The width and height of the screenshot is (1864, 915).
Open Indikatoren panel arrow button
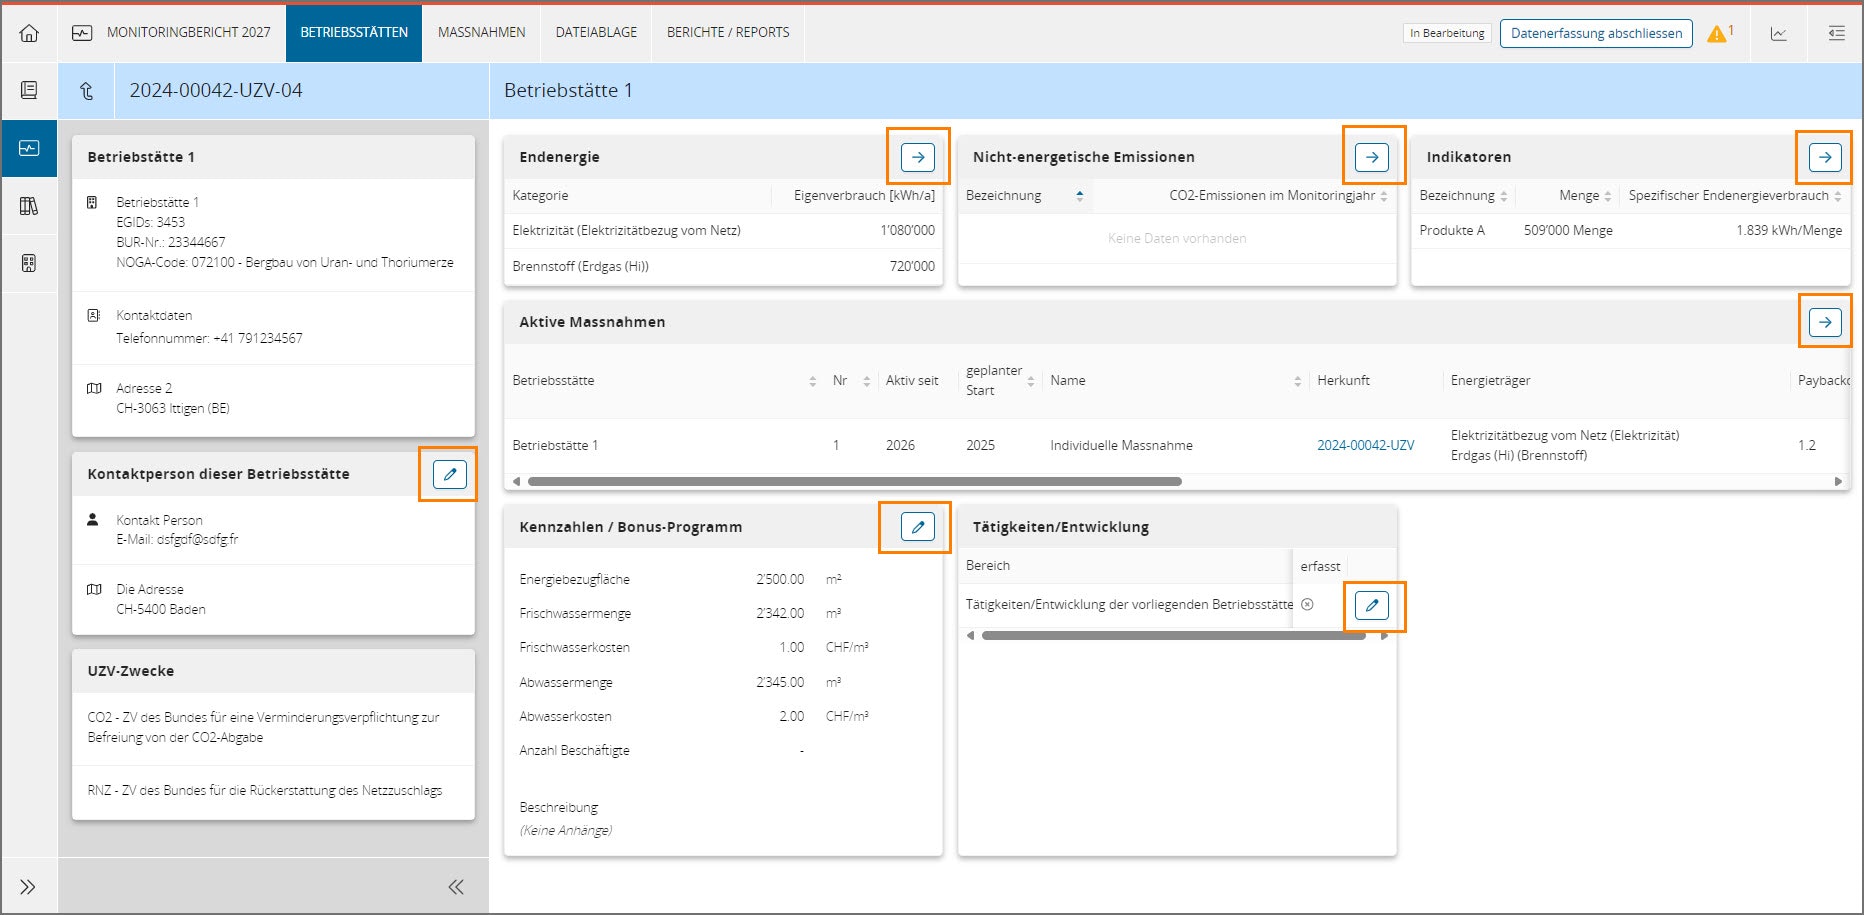[x=1824, y=157]
